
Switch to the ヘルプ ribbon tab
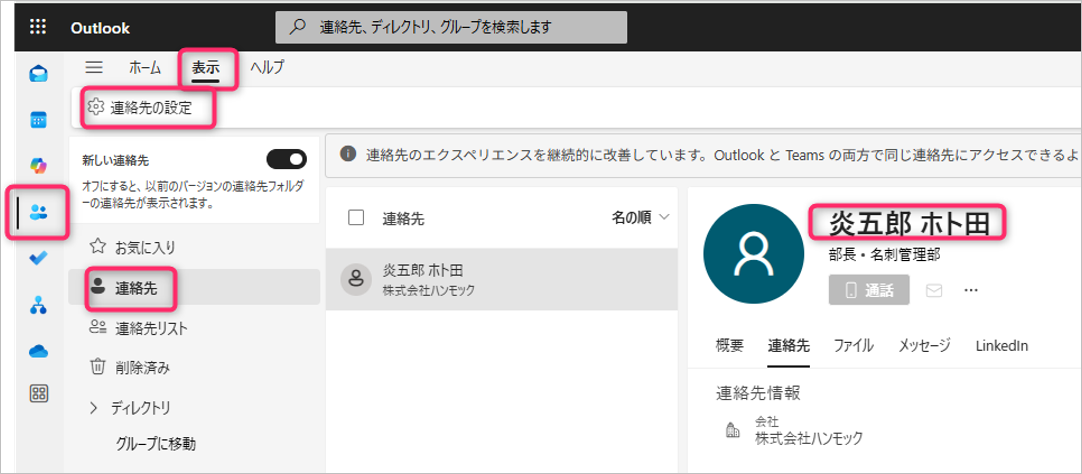267,67
